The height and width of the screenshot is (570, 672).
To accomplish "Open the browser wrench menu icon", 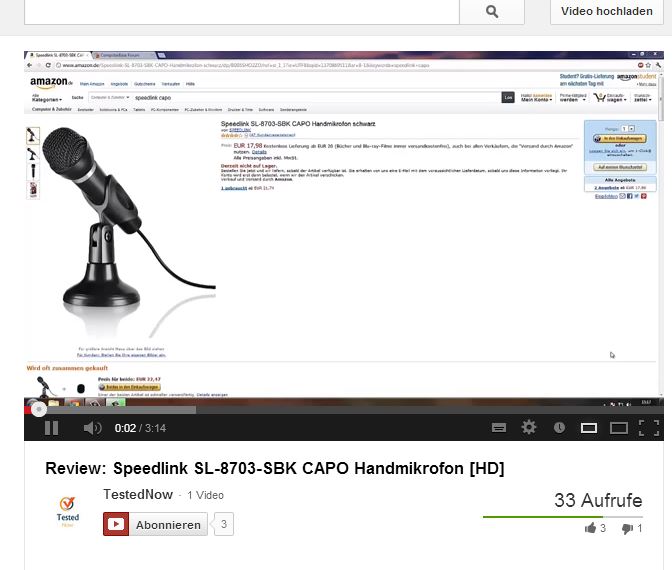I will click(x=658, y=65).
